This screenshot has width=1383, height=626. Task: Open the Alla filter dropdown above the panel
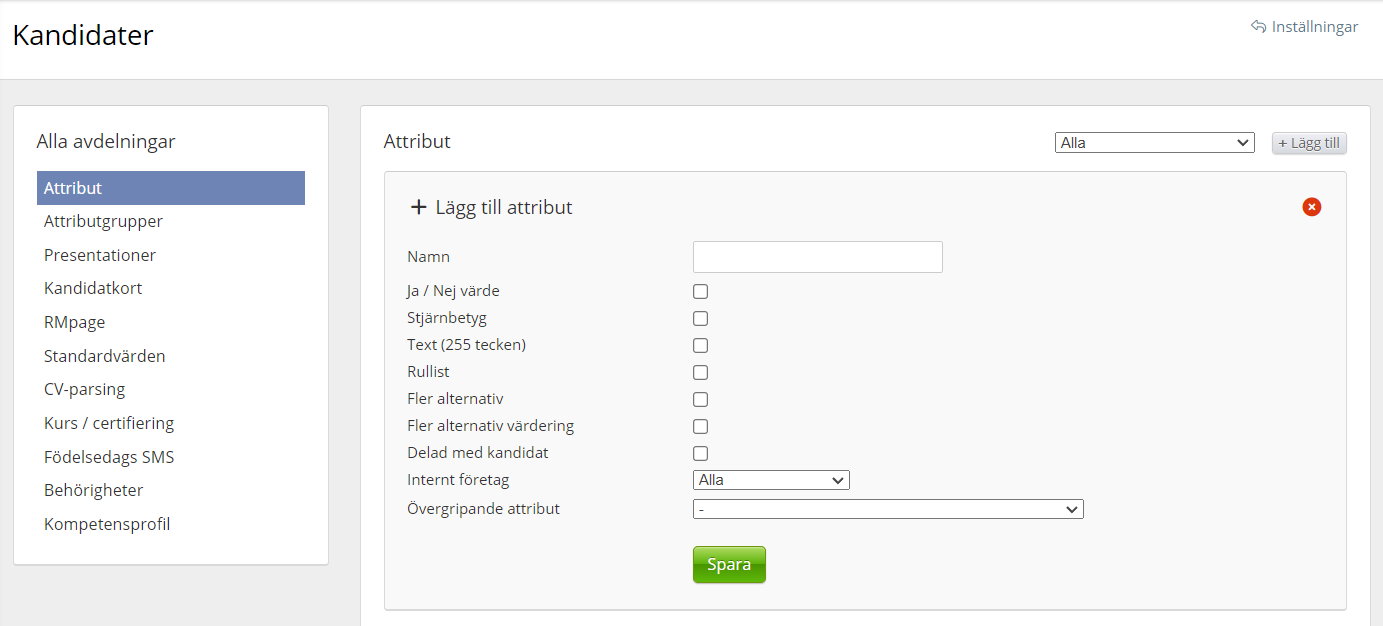[x=1154, y=143]
